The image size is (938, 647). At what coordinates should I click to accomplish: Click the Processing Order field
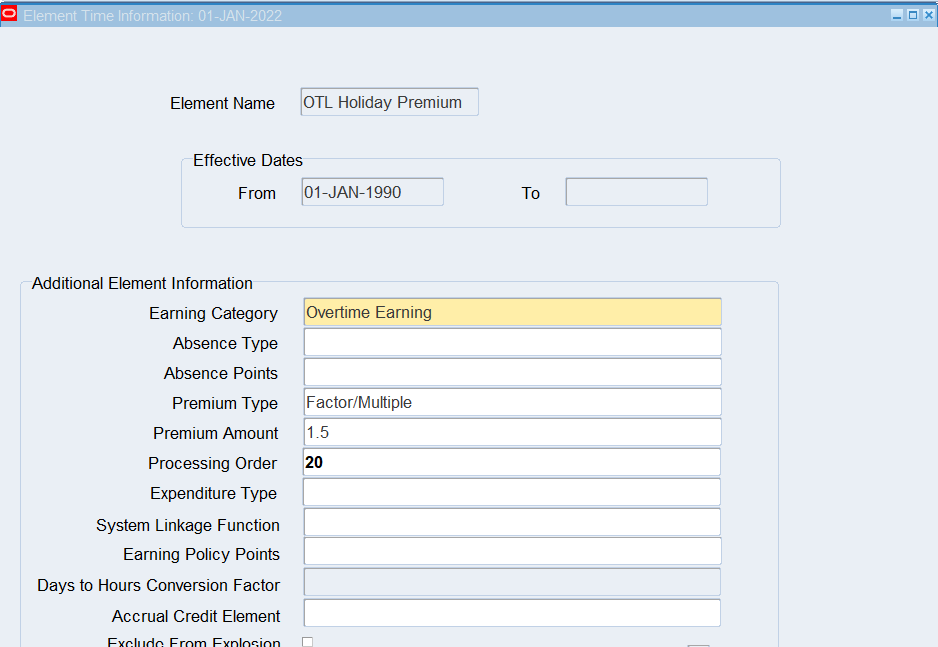512,463
